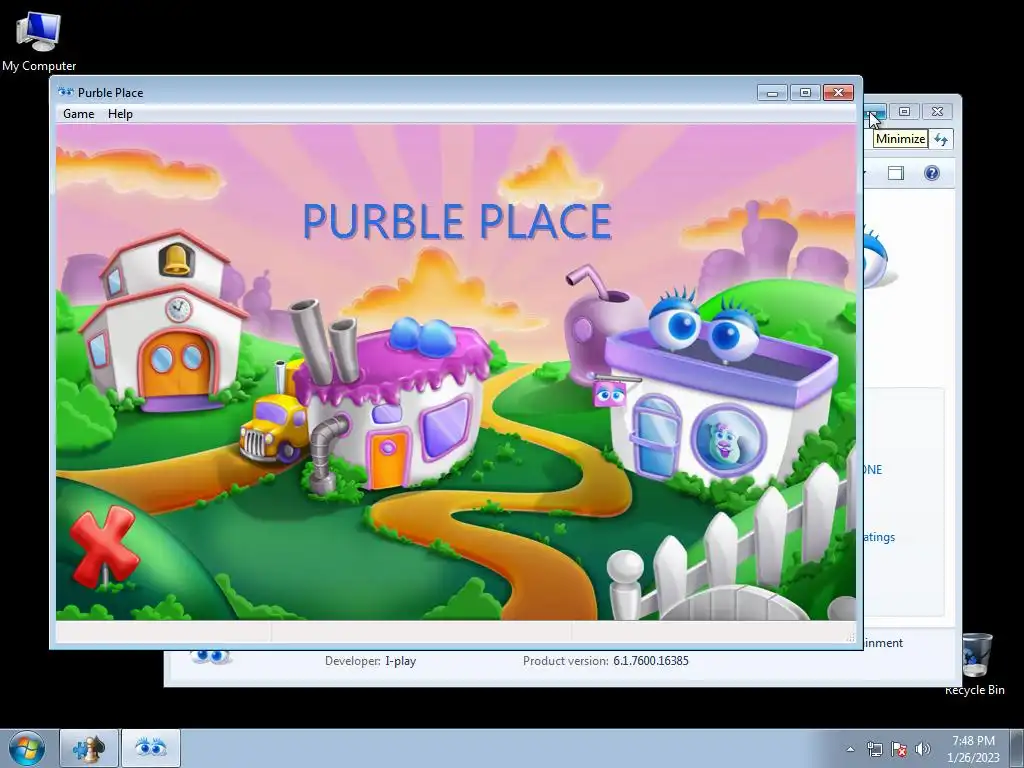Image resolution: width=1024 pixels, height=768 pixels.
Task: Close the background Games Explorer window
Action: (x=938, y=112)
